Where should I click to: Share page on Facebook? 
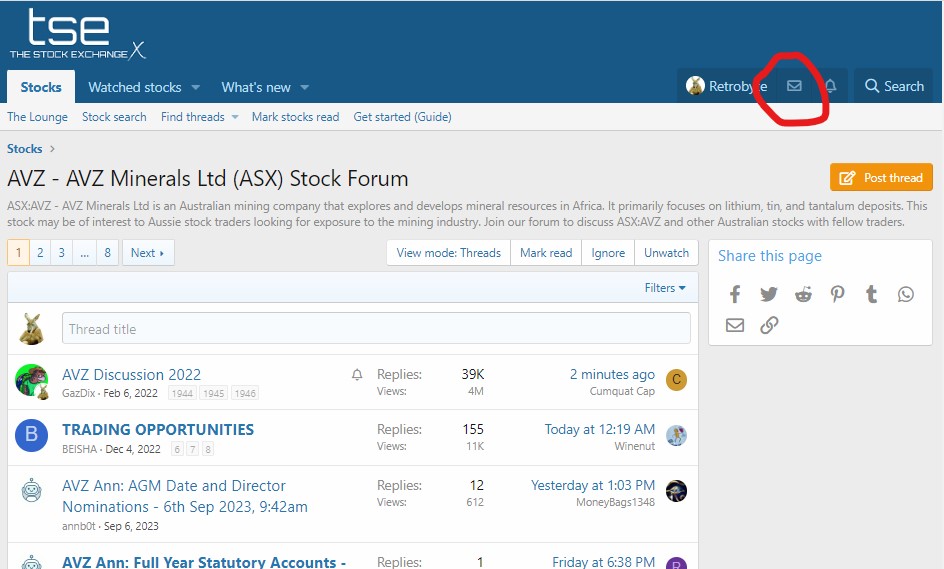coord(734,294)
